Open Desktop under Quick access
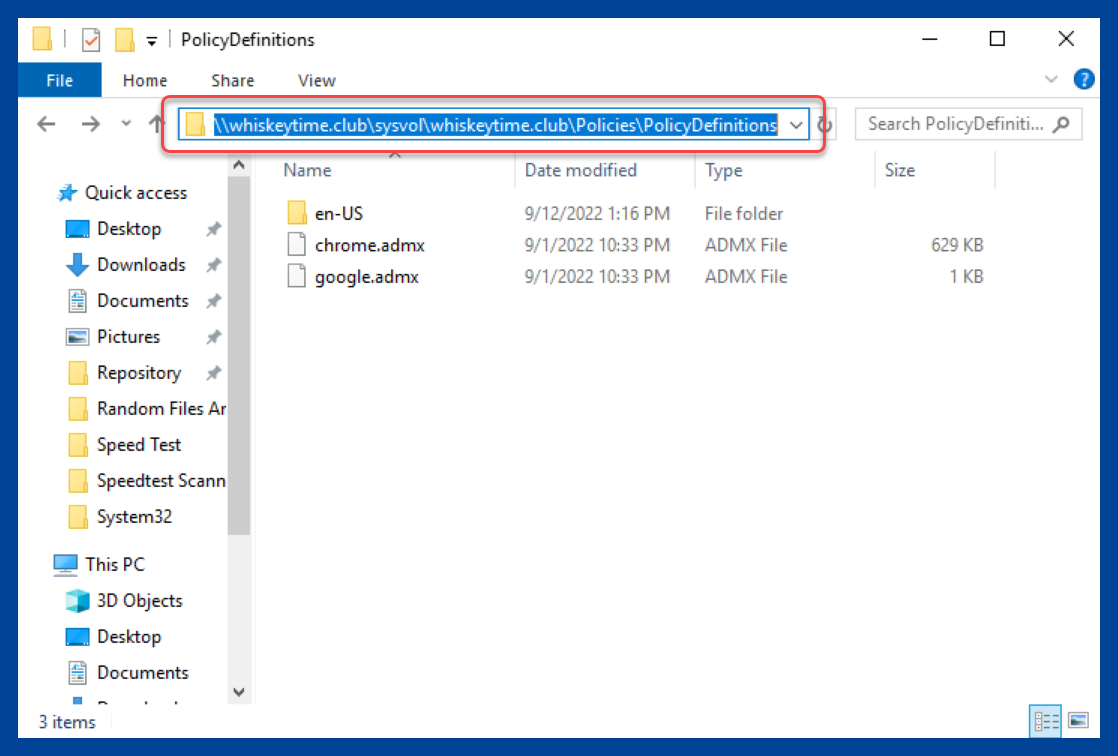This screenshot has width=1118, height=756. (129, 229)
